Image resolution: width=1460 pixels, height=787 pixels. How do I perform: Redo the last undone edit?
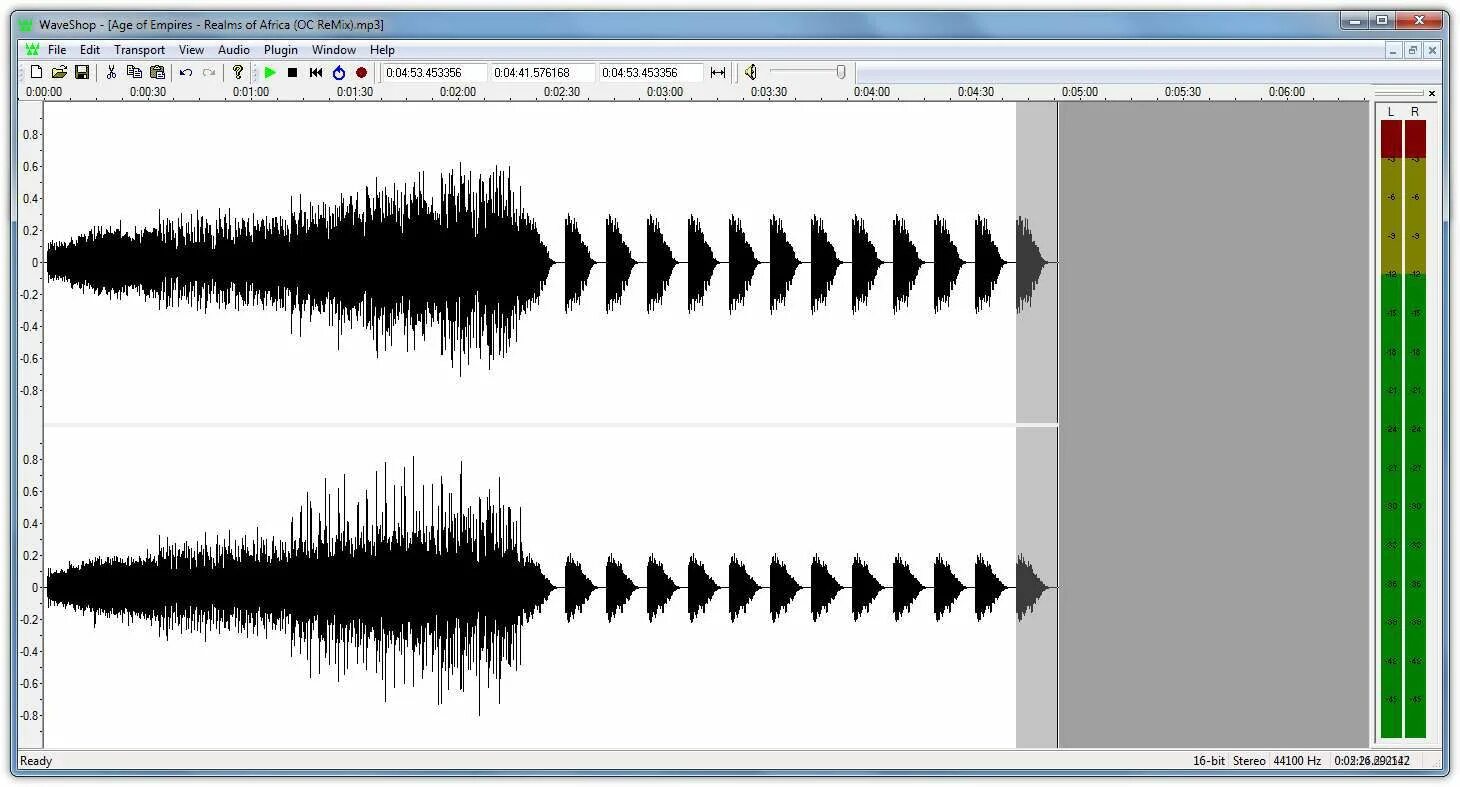pyautogui.click(x=208, y=72)
